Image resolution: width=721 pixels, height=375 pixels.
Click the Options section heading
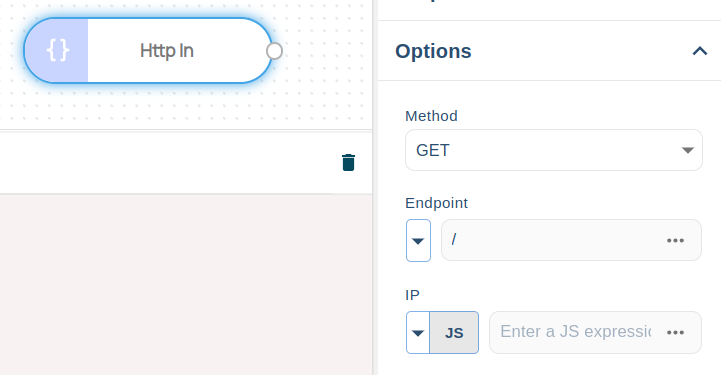[433, 51]
